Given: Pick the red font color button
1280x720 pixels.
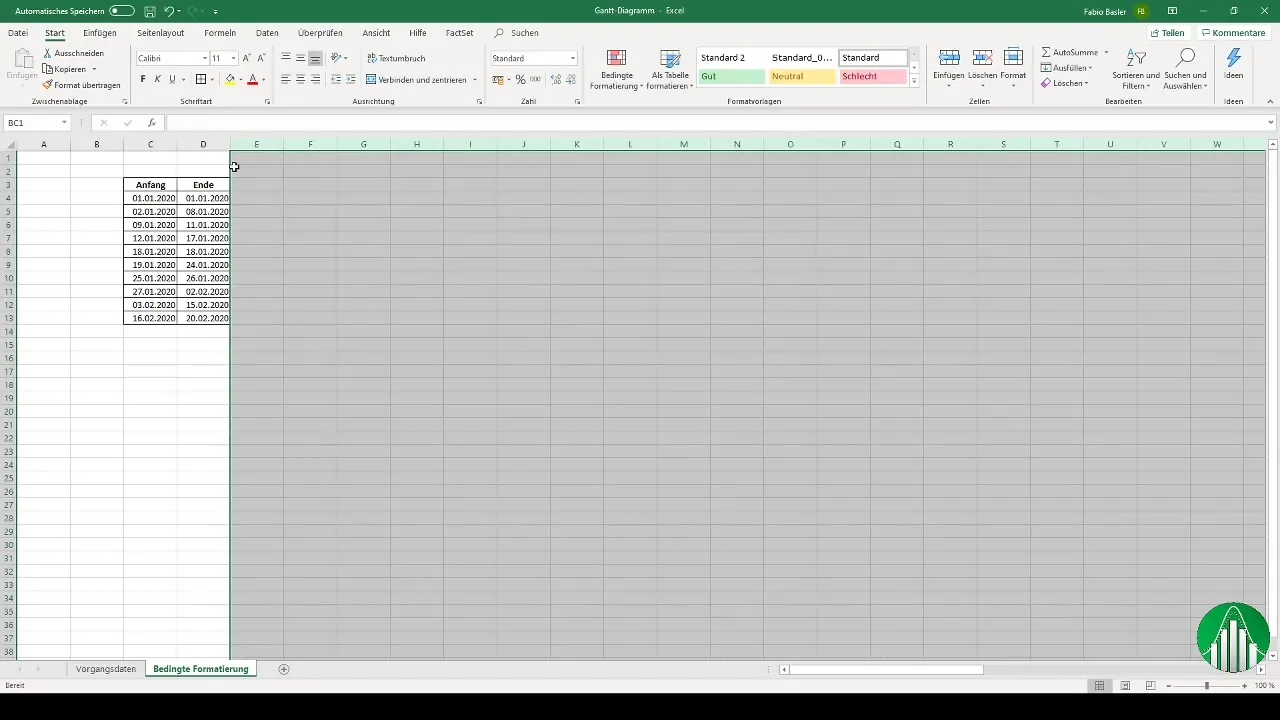Looking at the screenshot, I should (x=253, y=79).
